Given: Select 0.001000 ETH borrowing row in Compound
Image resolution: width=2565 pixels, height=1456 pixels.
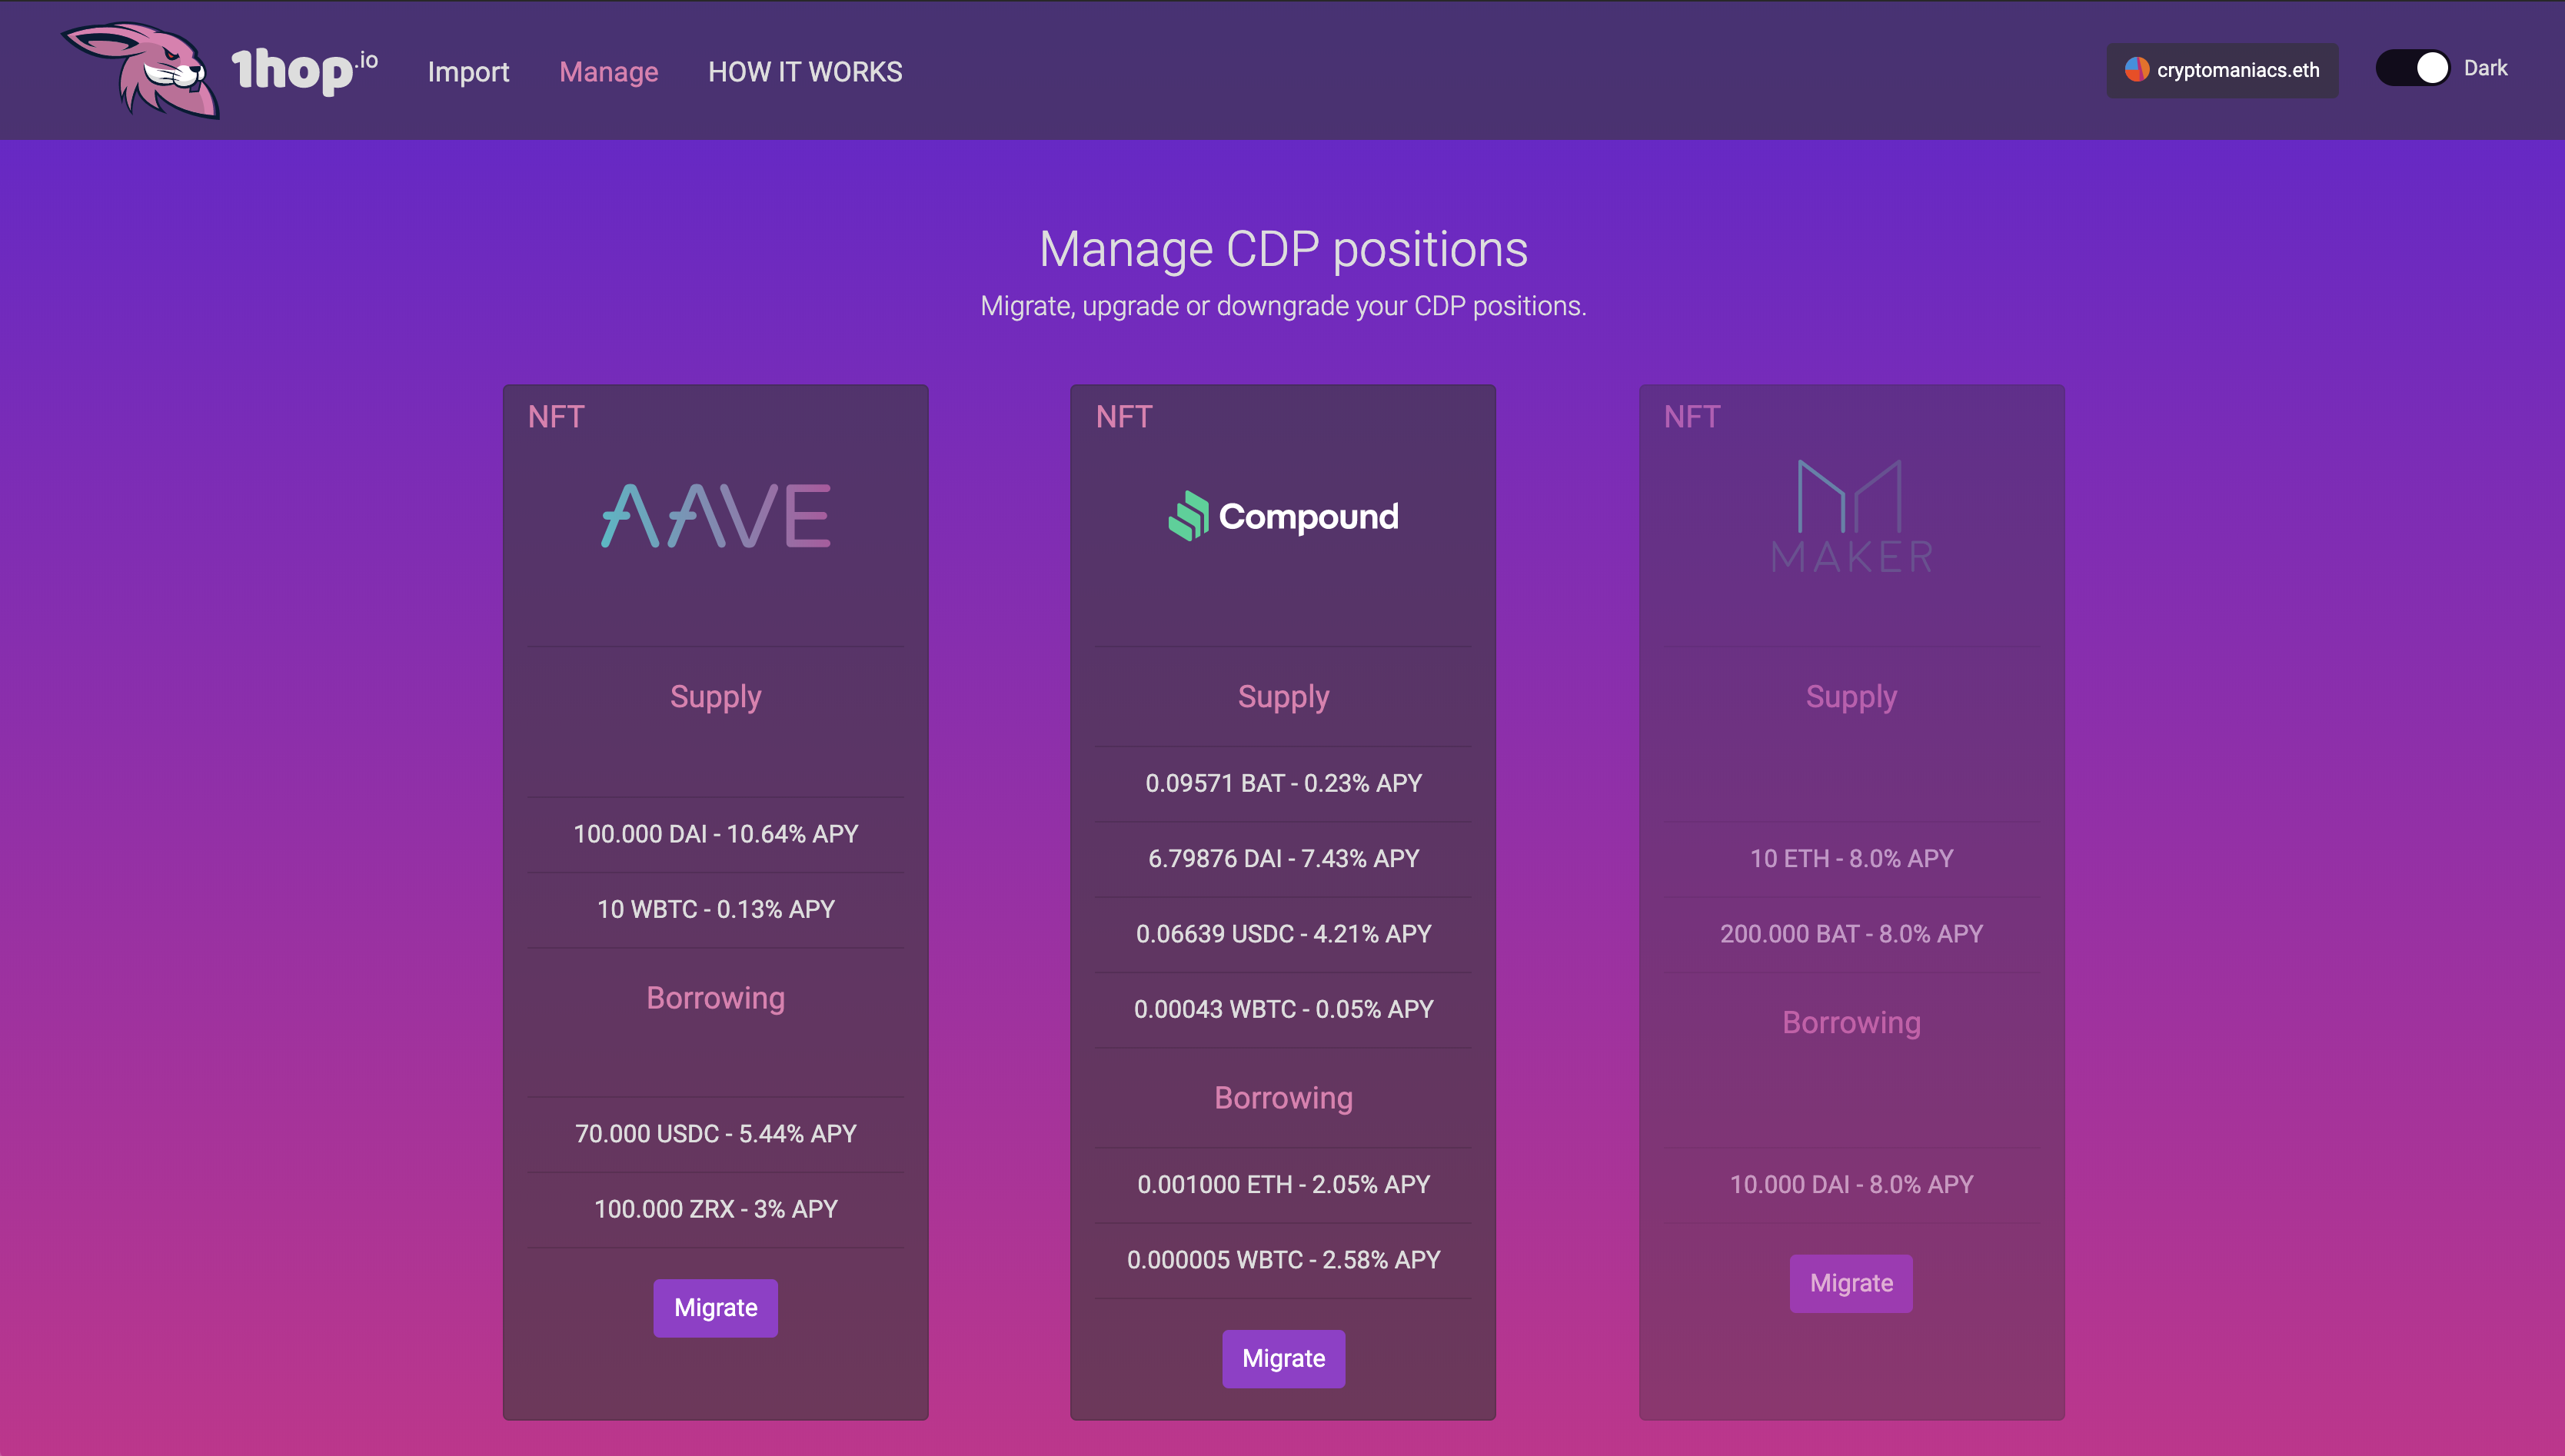Looking at the screenshot, I should (1283, 1184).
